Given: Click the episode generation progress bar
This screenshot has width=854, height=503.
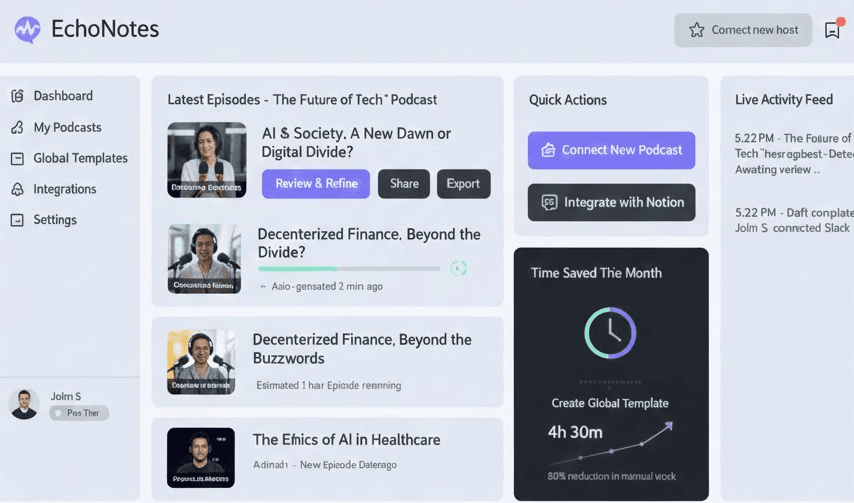Looking at the screenshot, I should (349, 268).
